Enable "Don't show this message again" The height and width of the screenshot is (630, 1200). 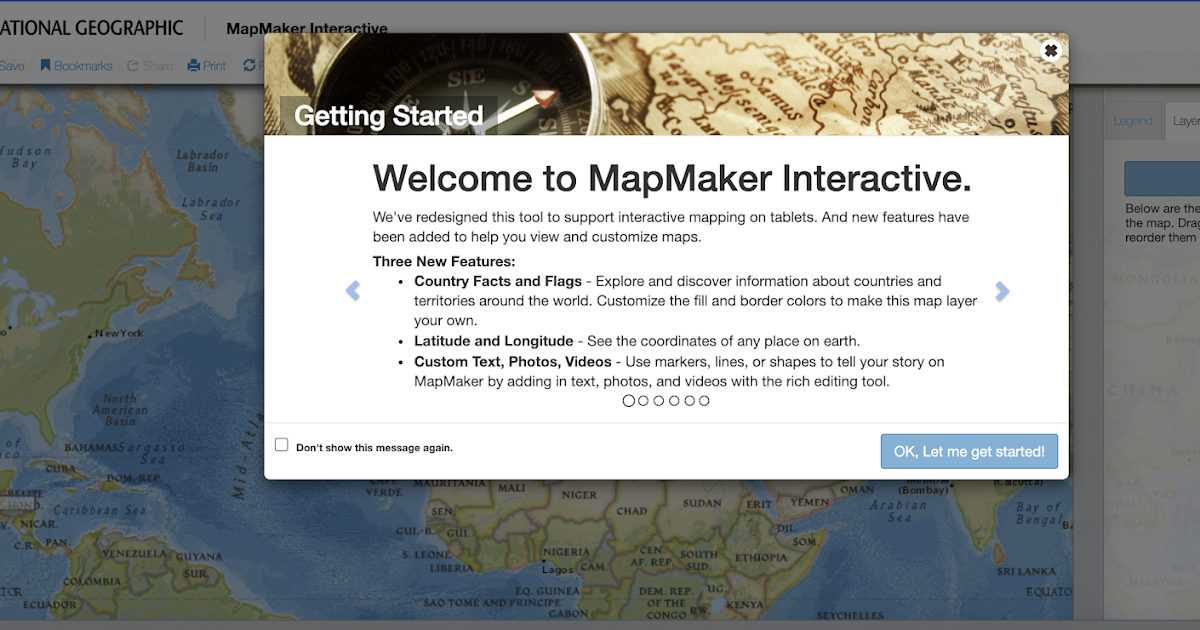pos(281,444)
